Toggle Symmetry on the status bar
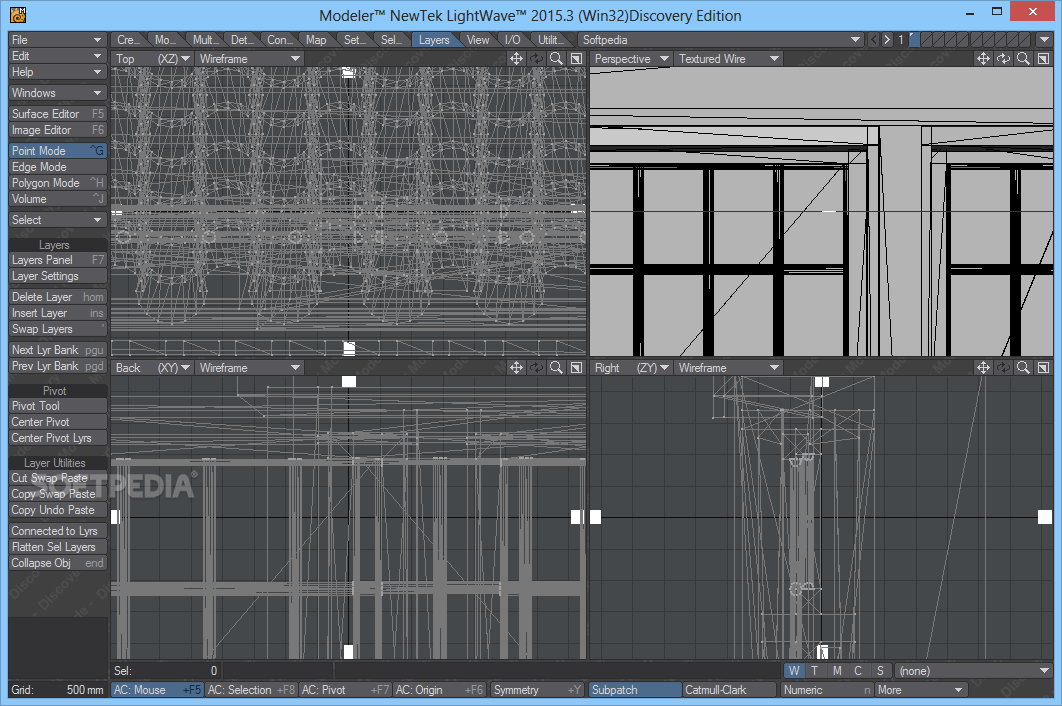 [538, 690]
